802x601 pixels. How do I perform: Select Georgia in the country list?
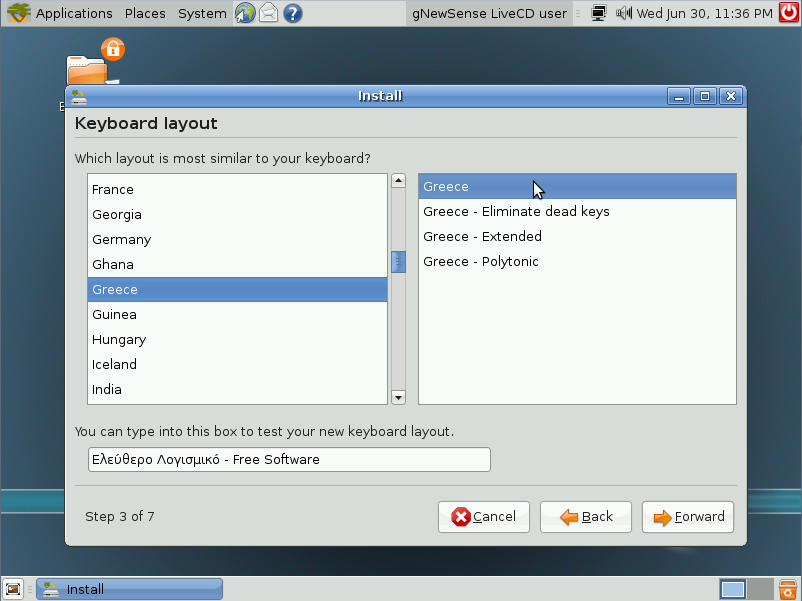pyautogui.click(x=237, y=214)
